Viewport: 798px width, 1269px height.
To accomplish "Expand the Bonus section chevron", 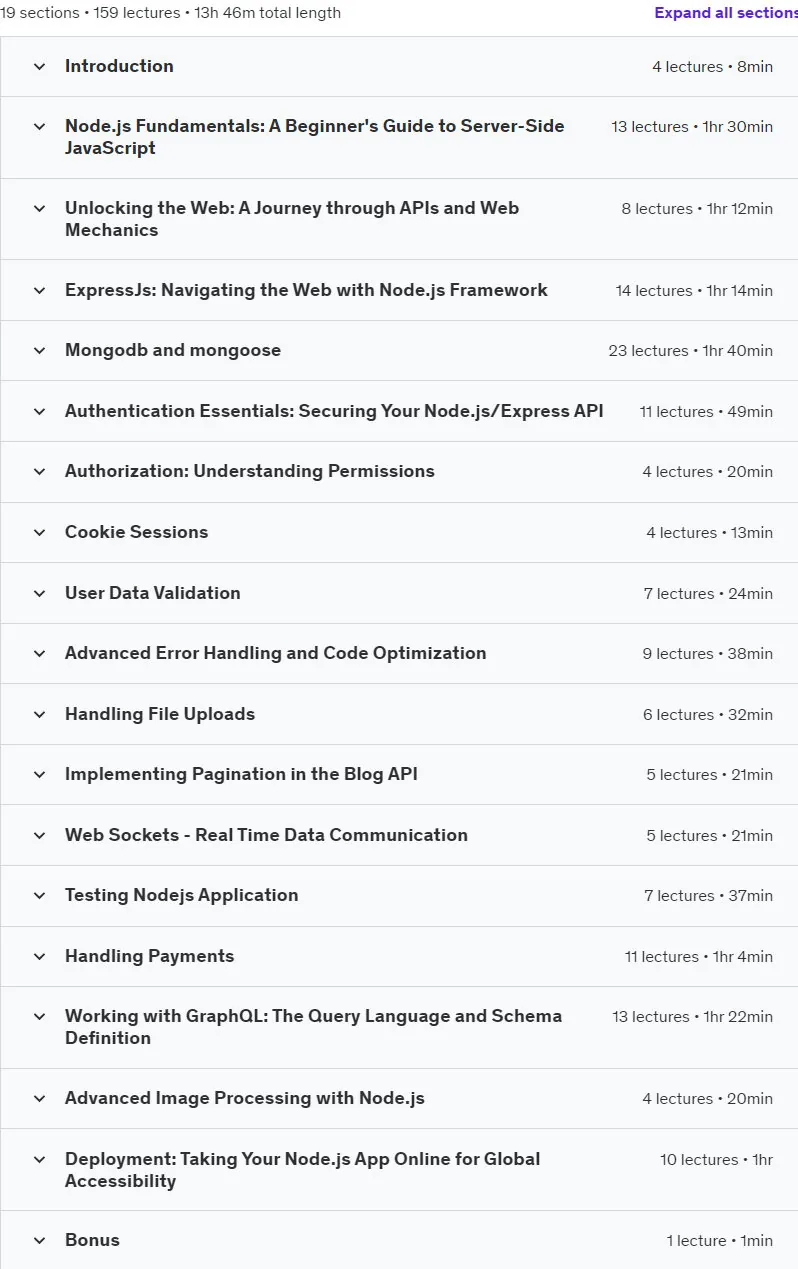I will click(40, 1241).
